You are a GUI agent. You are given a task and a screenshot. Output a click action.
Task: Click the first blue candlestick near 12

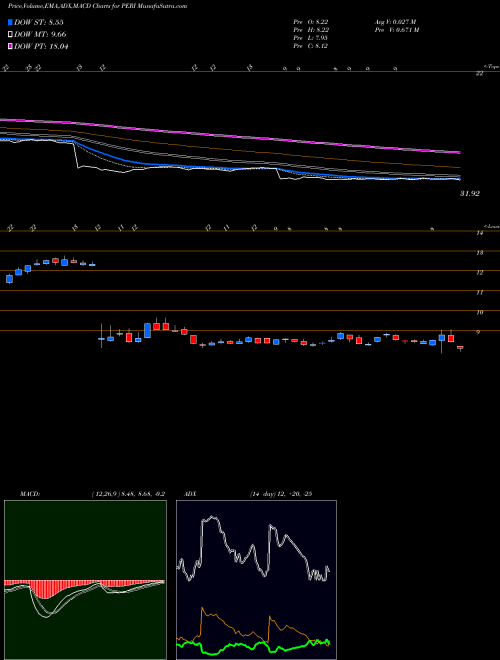coord(9,279)
